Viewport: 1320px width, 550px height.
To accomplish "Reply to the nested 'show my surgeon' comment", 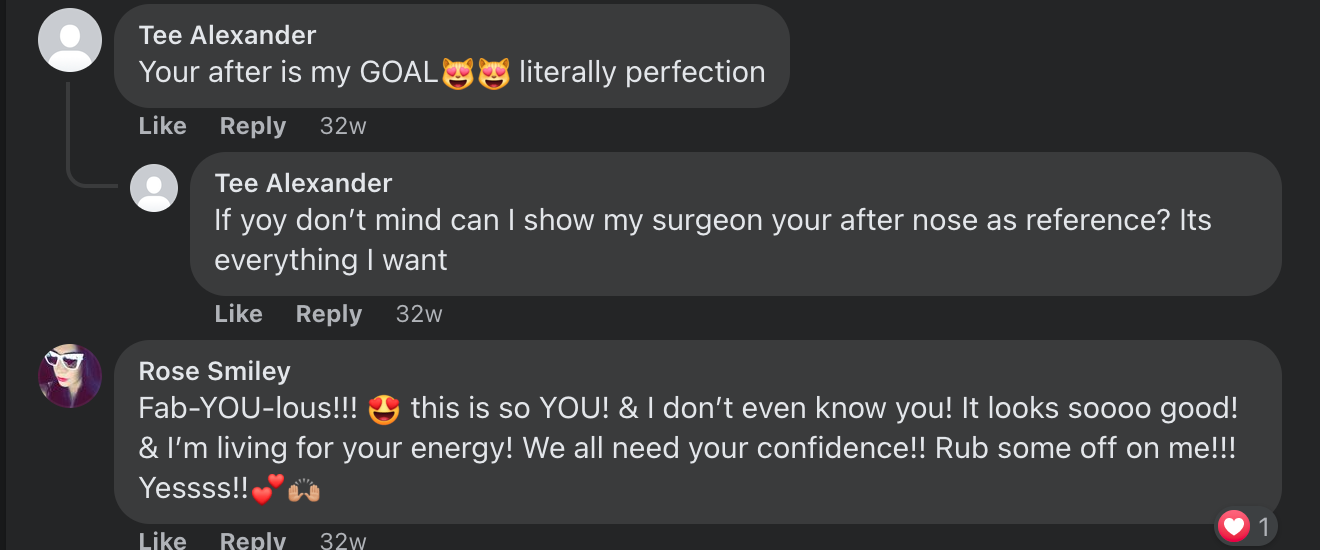I will [x=329, y=314].
